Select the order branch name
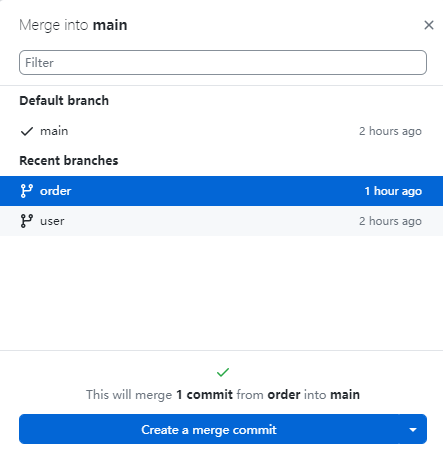443x451 pixels. click(x=56, y=191)
